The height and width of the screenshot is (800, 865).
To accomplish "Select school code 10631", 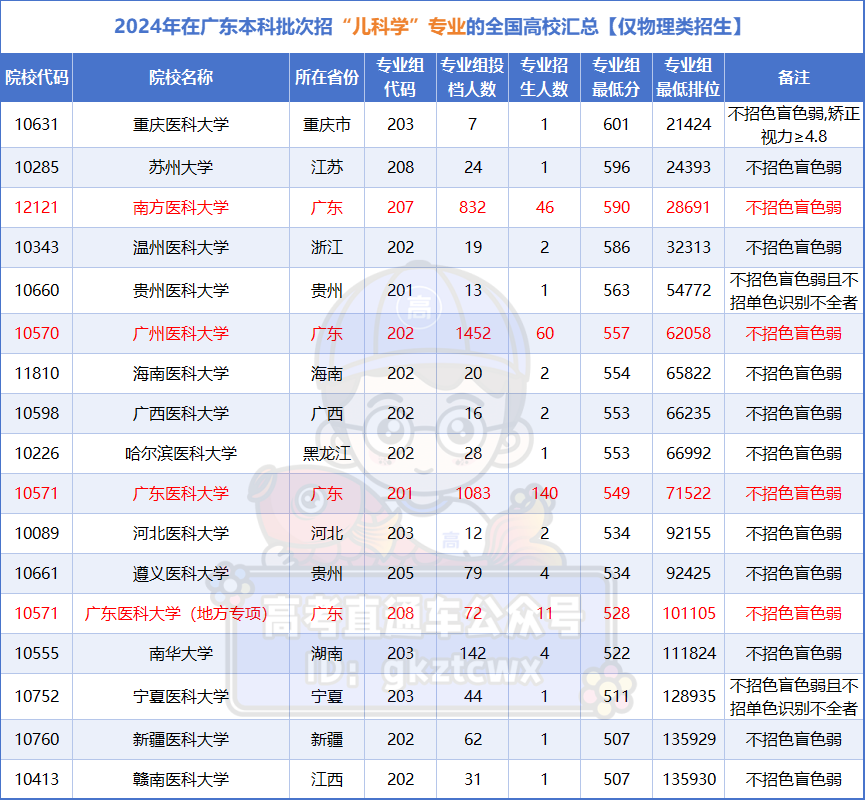I will pyautogui.click(x=36, y=125).
